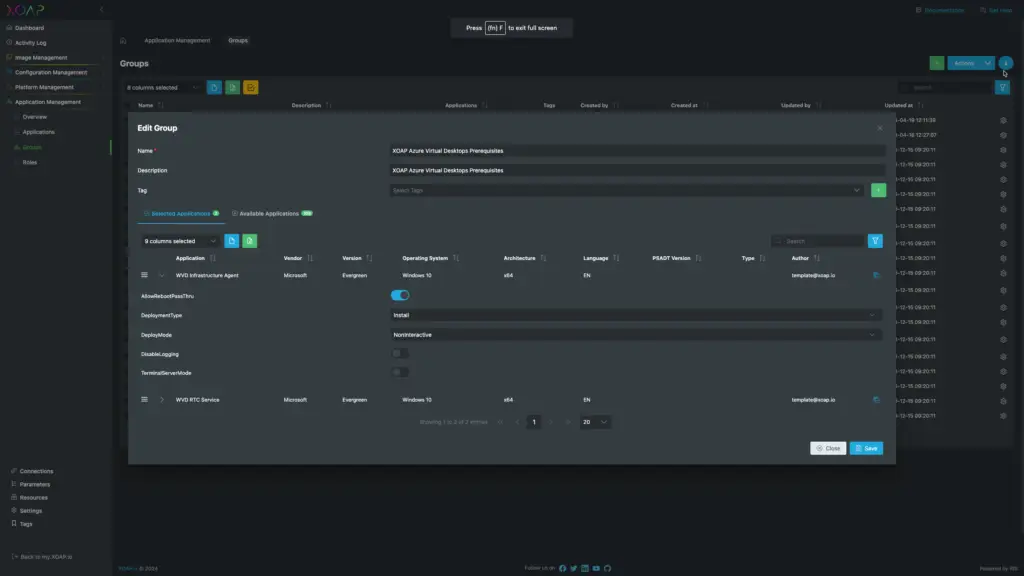Open Configuration Management in the sidebar
Screen dimensions: 1024x576
(x=50, y=72)
